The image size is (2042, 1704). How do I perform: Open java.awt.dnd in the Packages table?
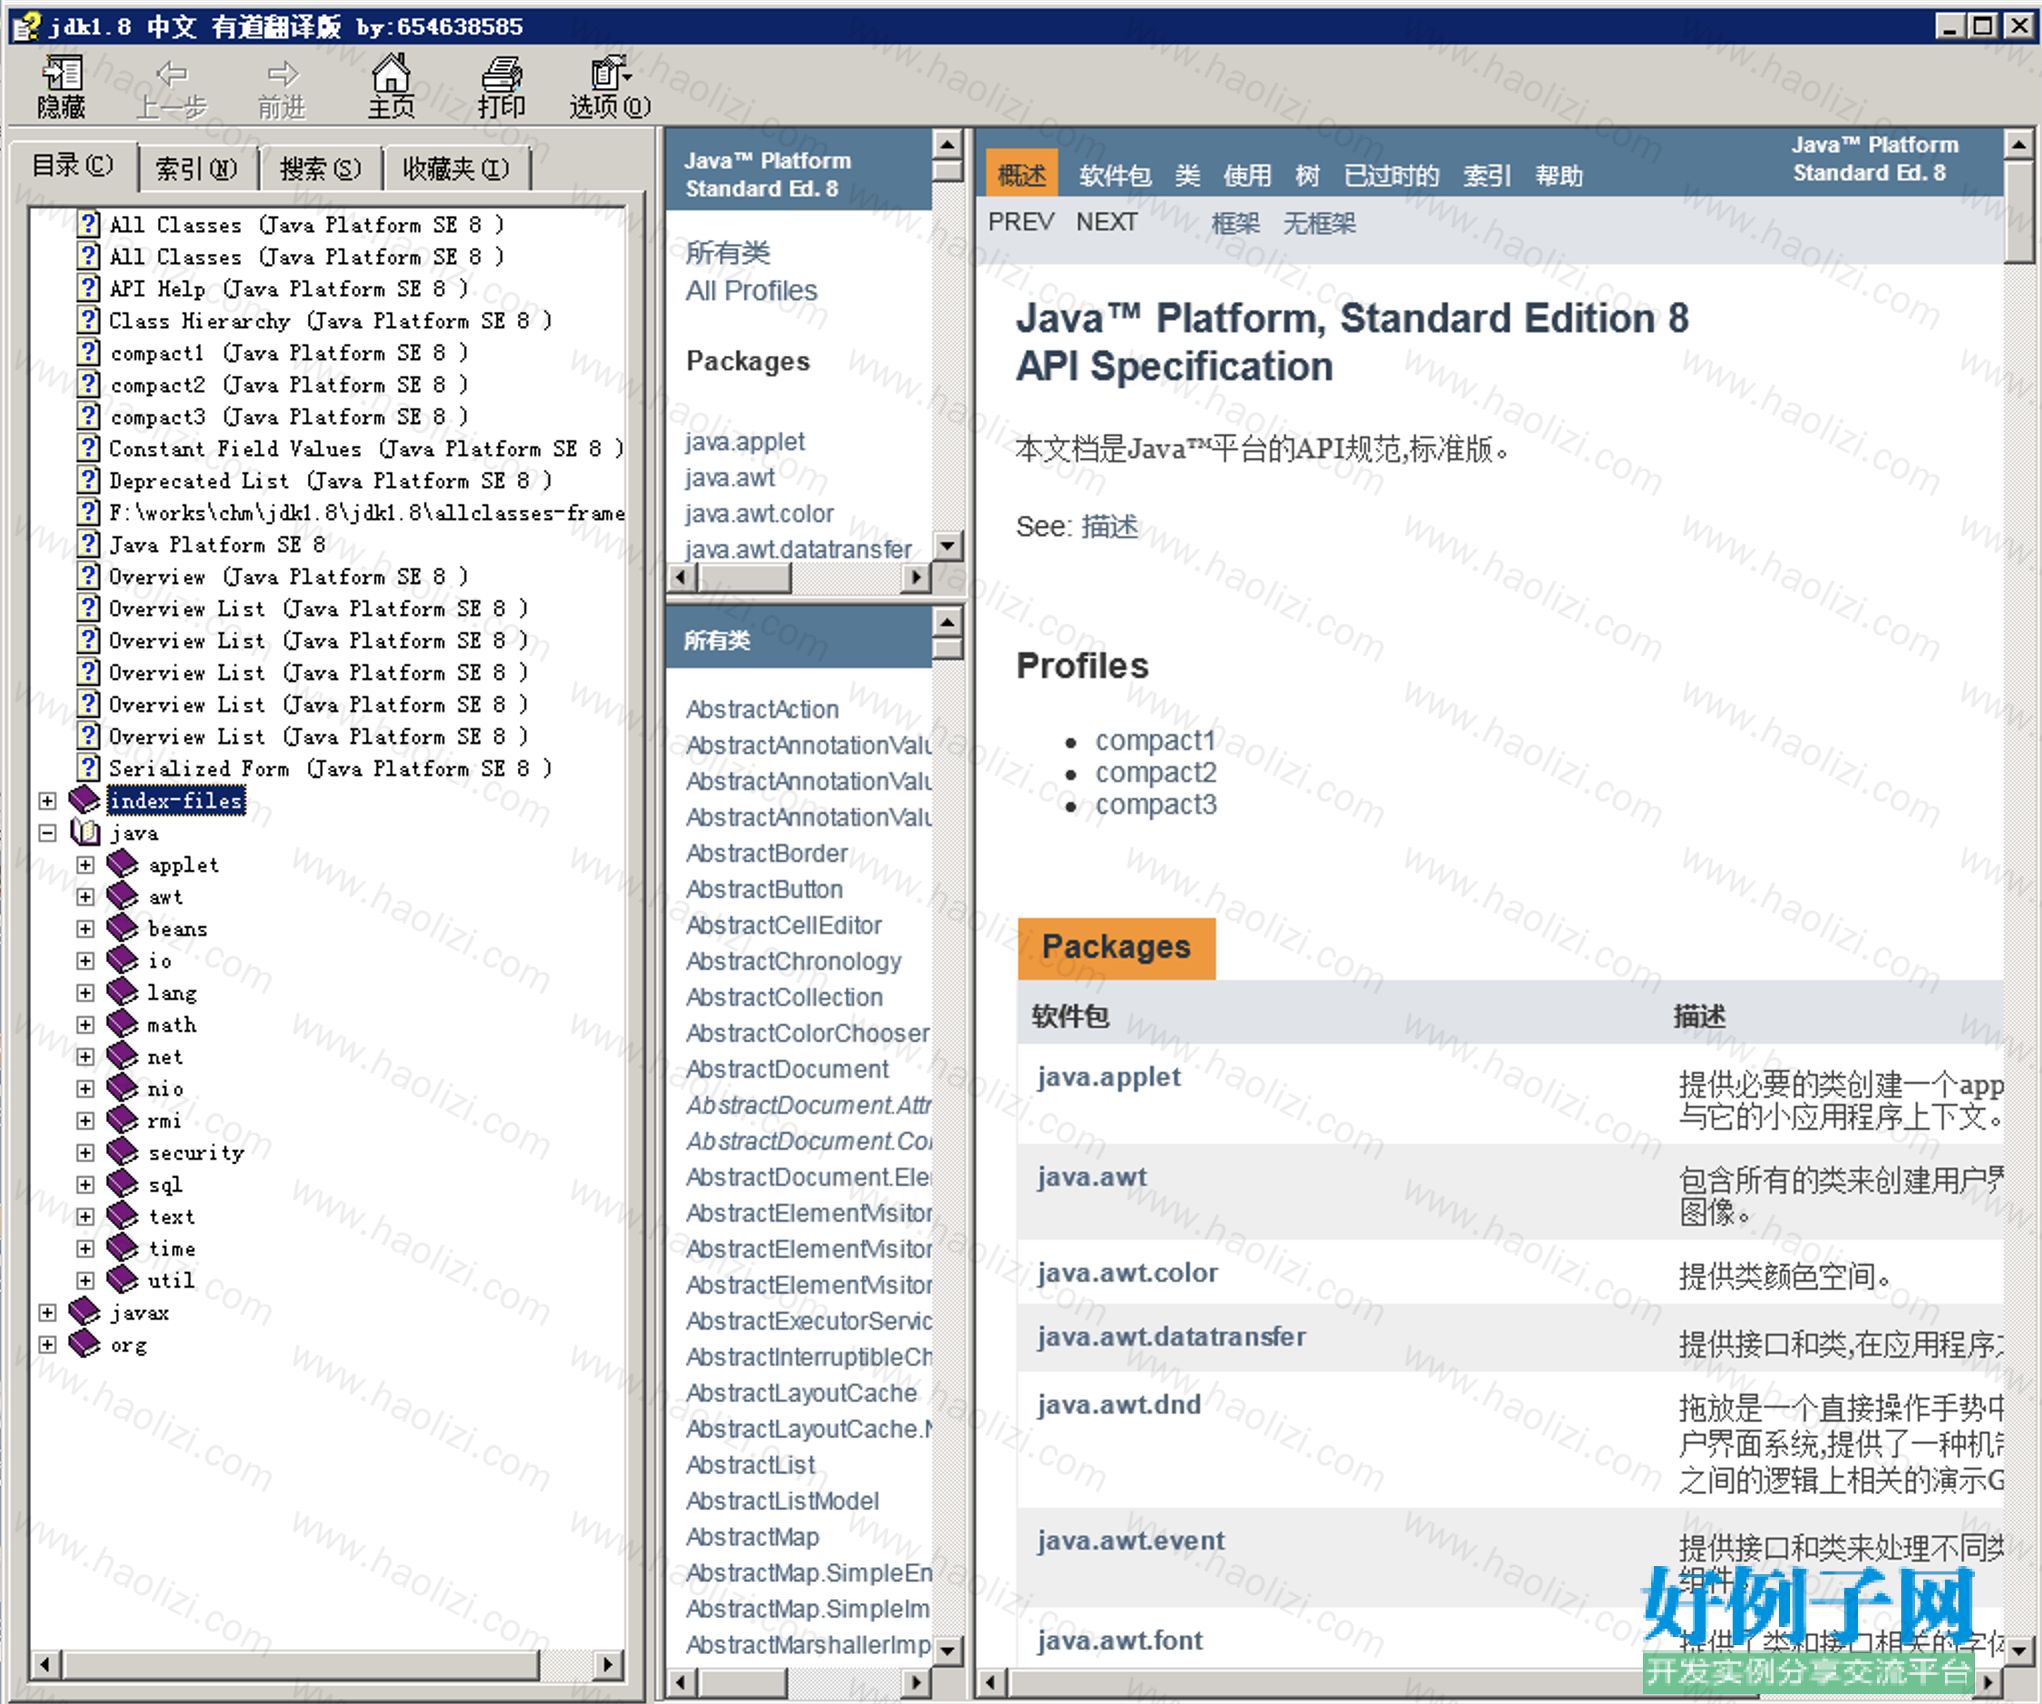coord(1119,1405)
